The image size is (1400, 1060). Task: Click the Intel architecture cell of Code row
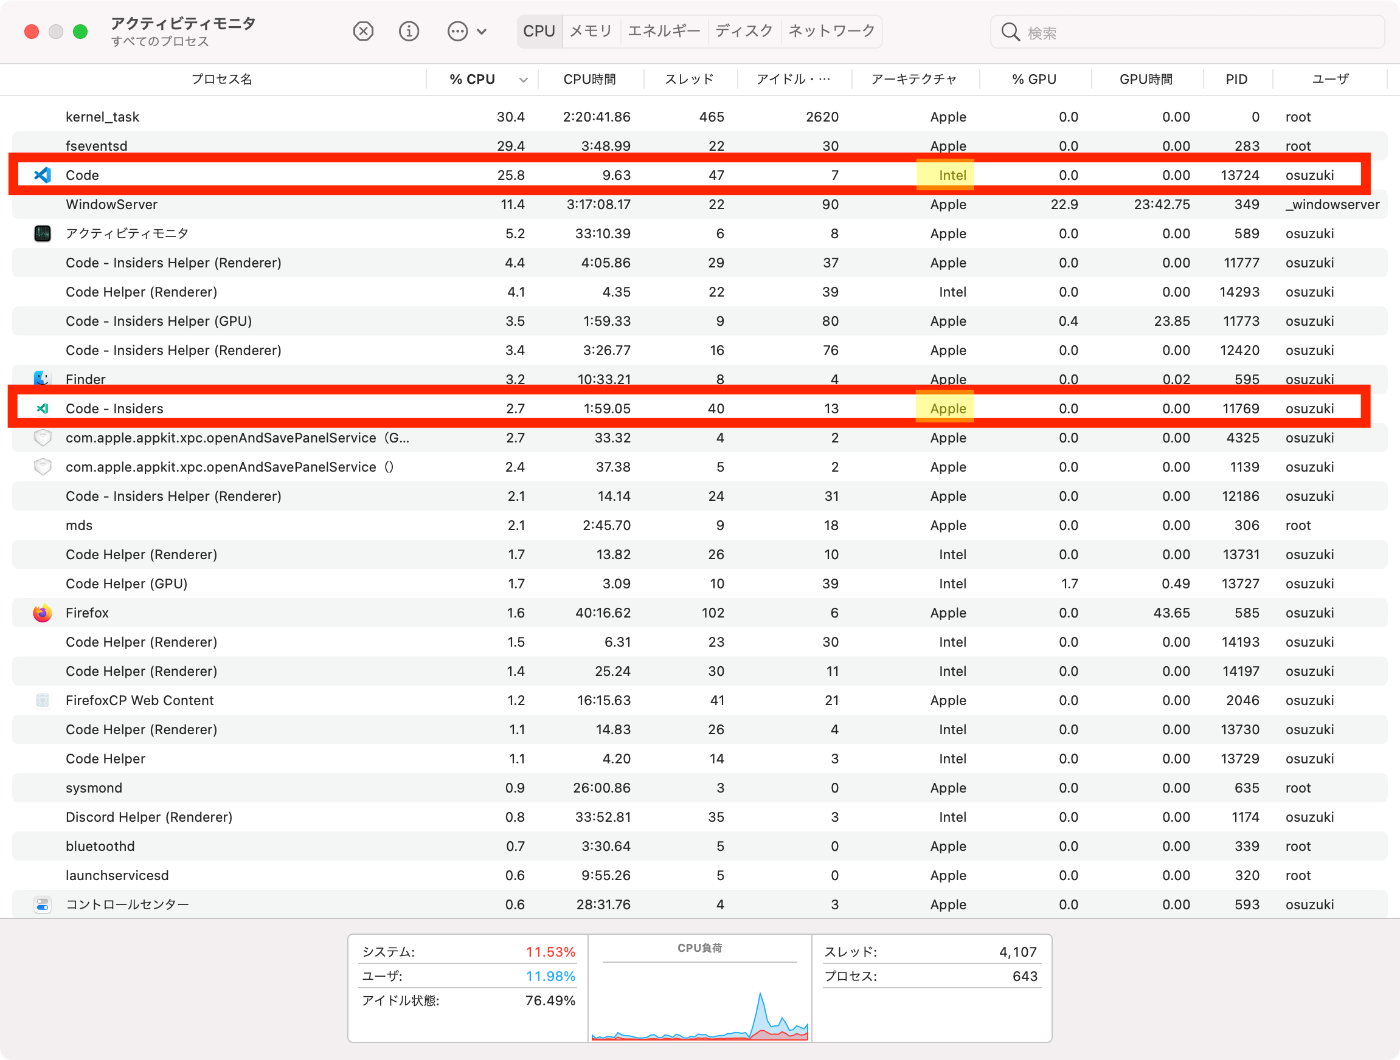click(952, 175)
